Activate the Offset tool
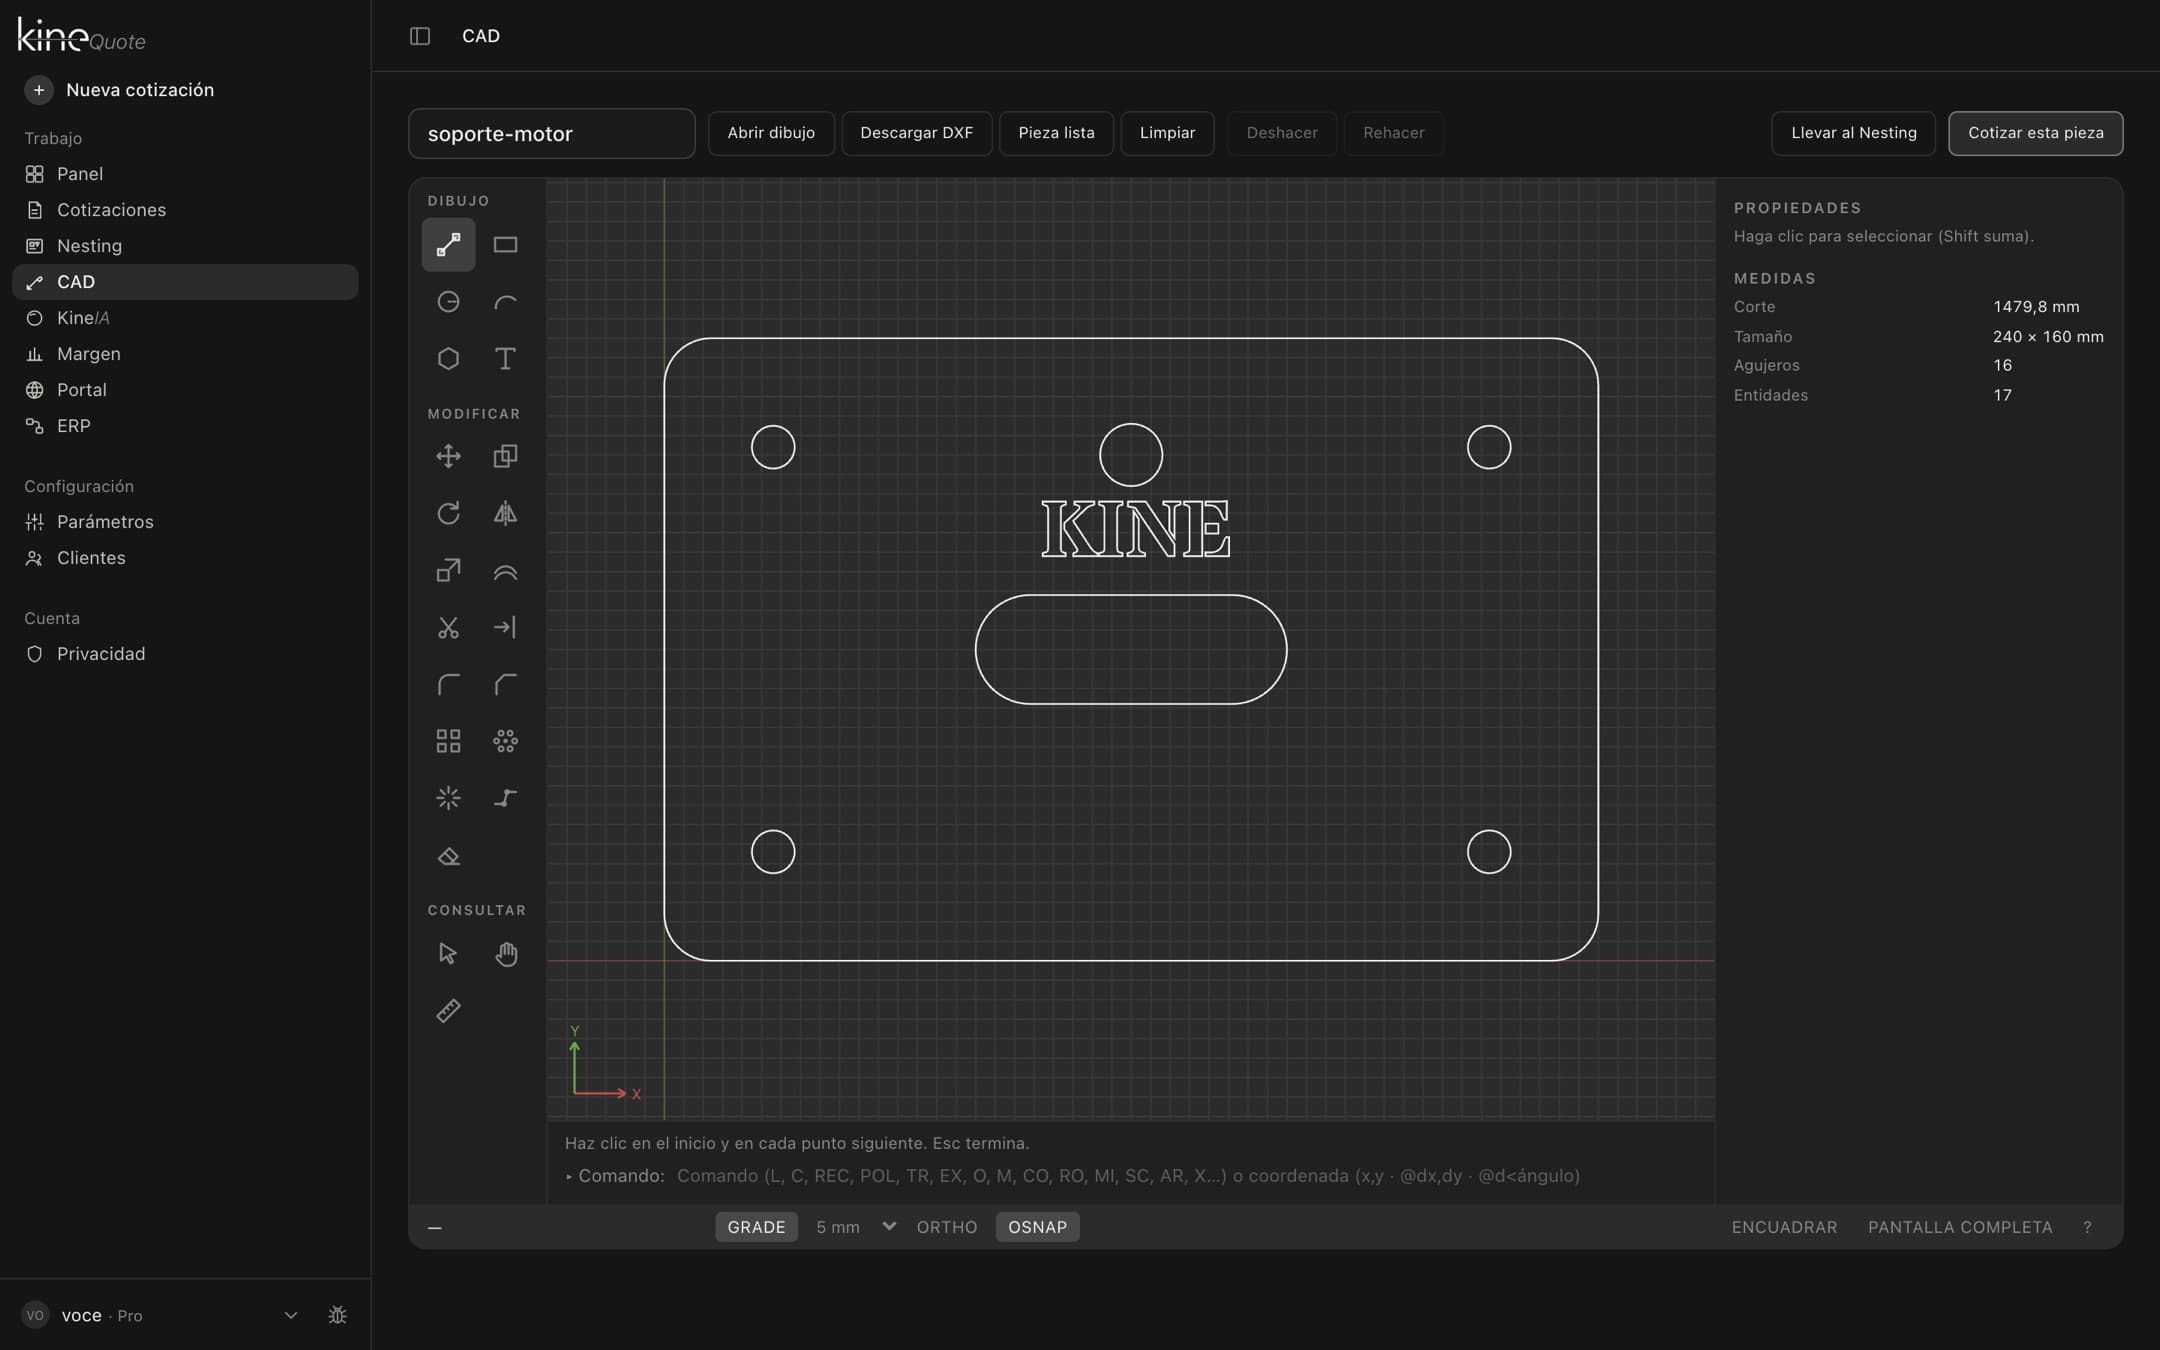2160x1350 pixels. point(505,571)
